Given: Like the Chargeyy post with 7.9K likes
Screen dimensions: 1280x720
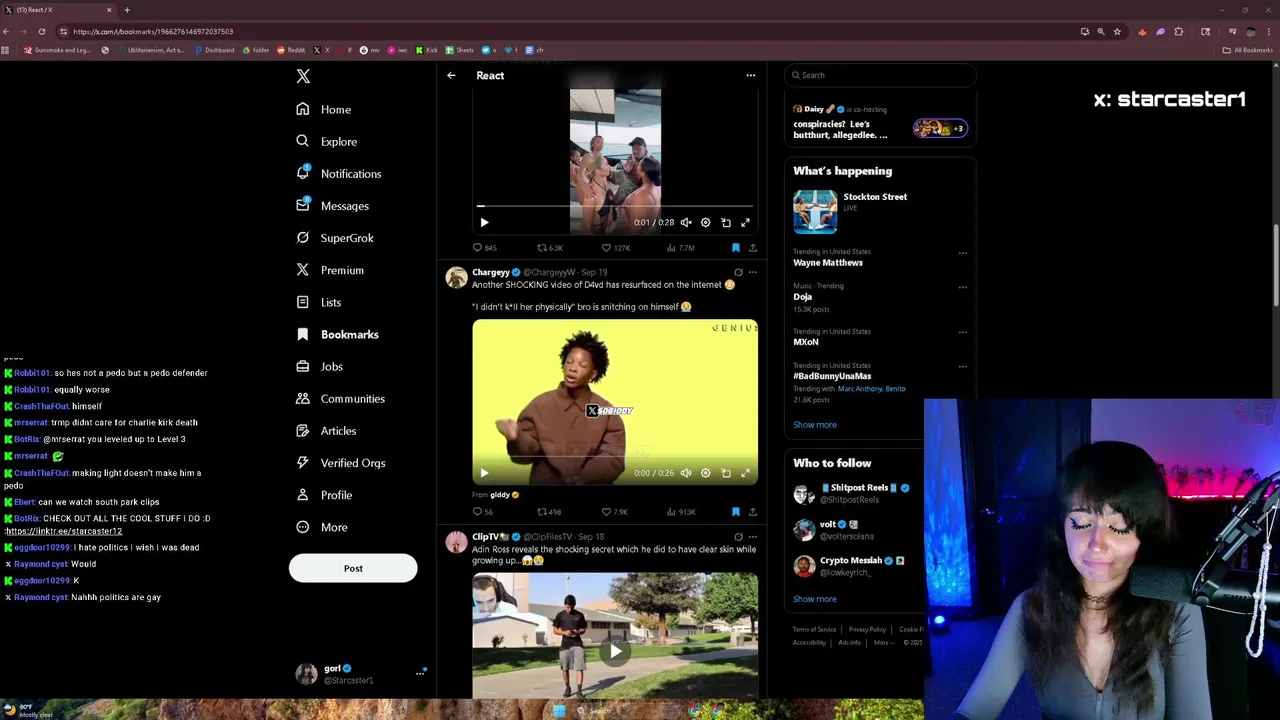Looking at the screenshot, I should tap(615, 512).
